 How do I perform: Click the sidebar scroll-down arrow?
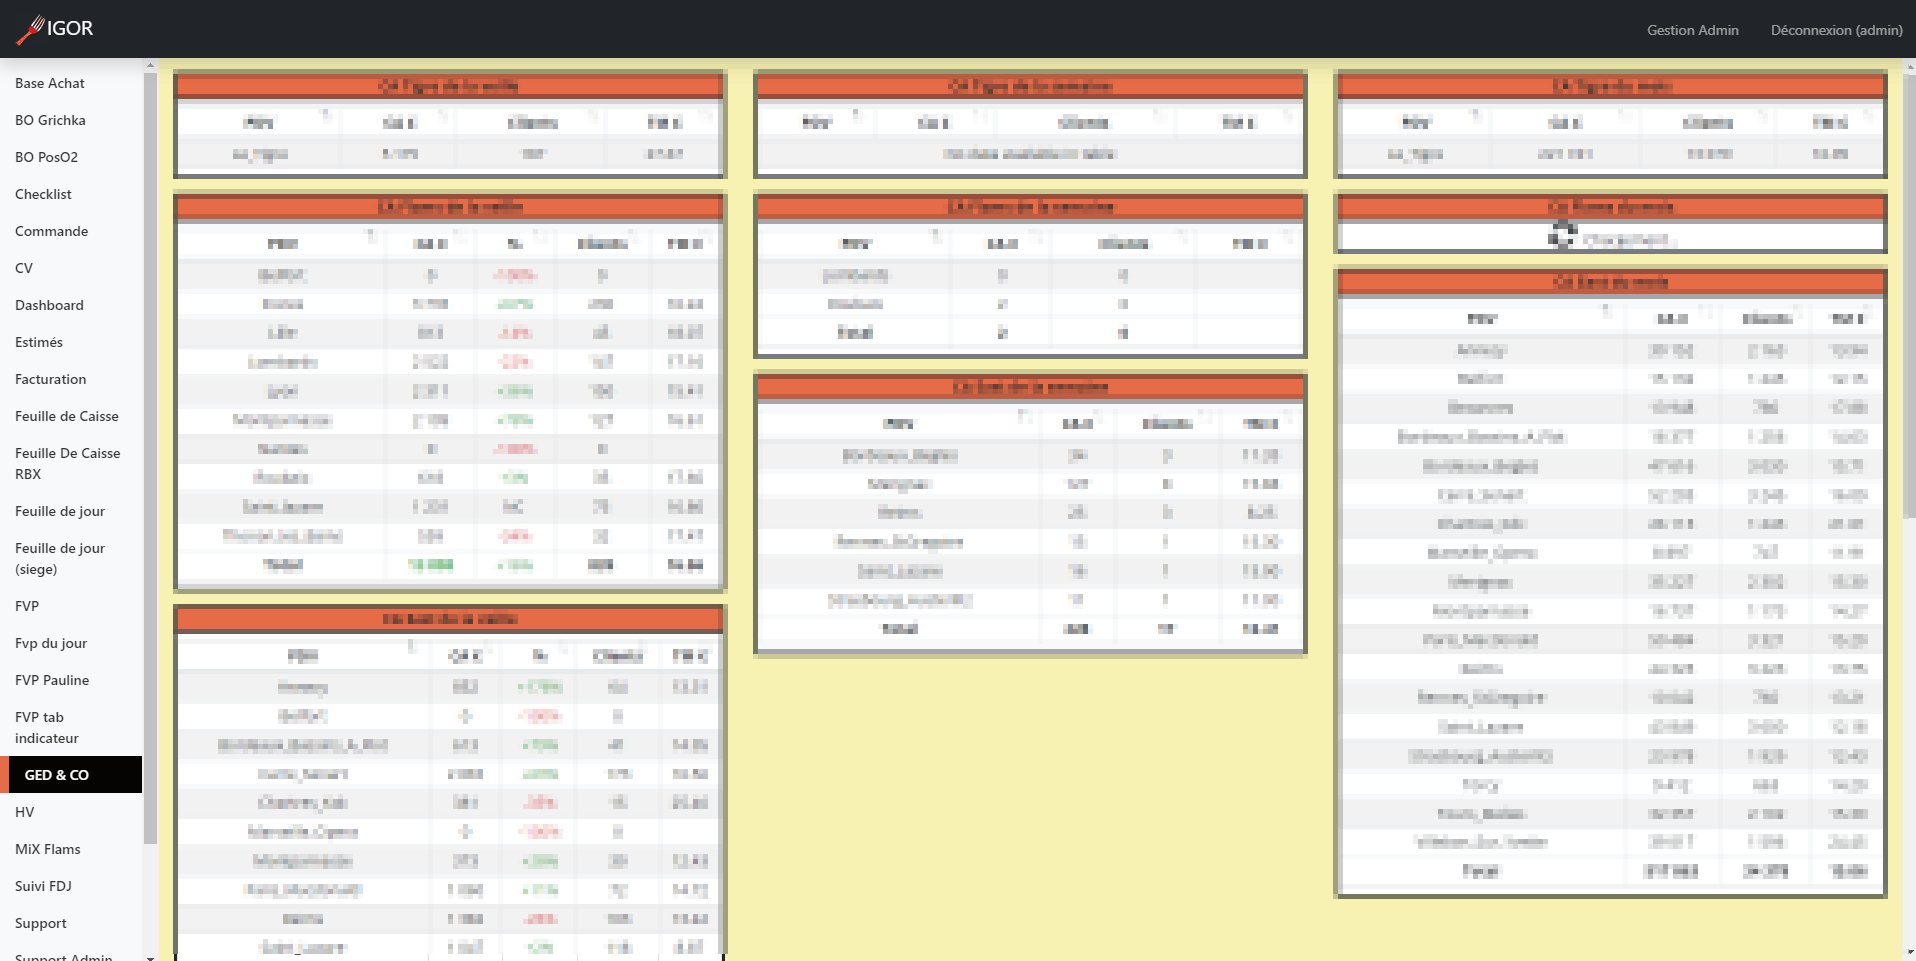[x=150, y=956]
